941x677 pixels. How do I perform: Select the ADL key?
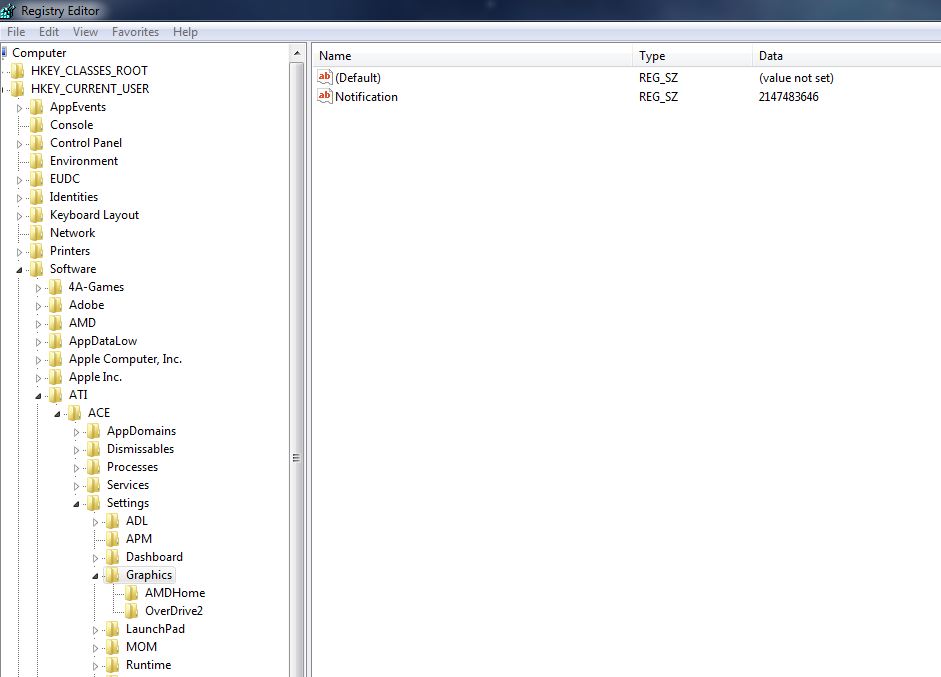[136, 521]
